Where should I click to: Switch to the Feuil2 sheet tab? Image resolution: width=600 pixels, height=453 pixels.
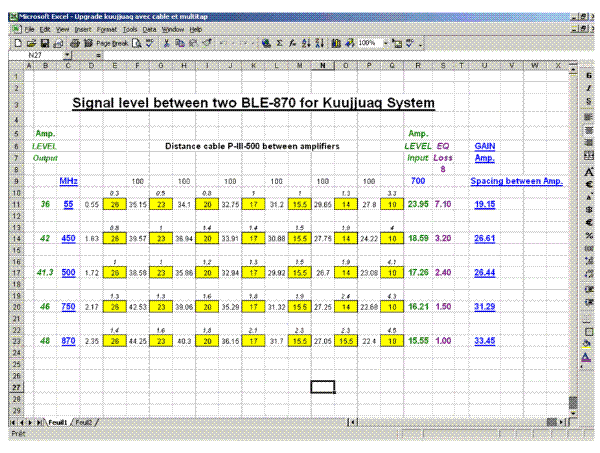[84, 422]
